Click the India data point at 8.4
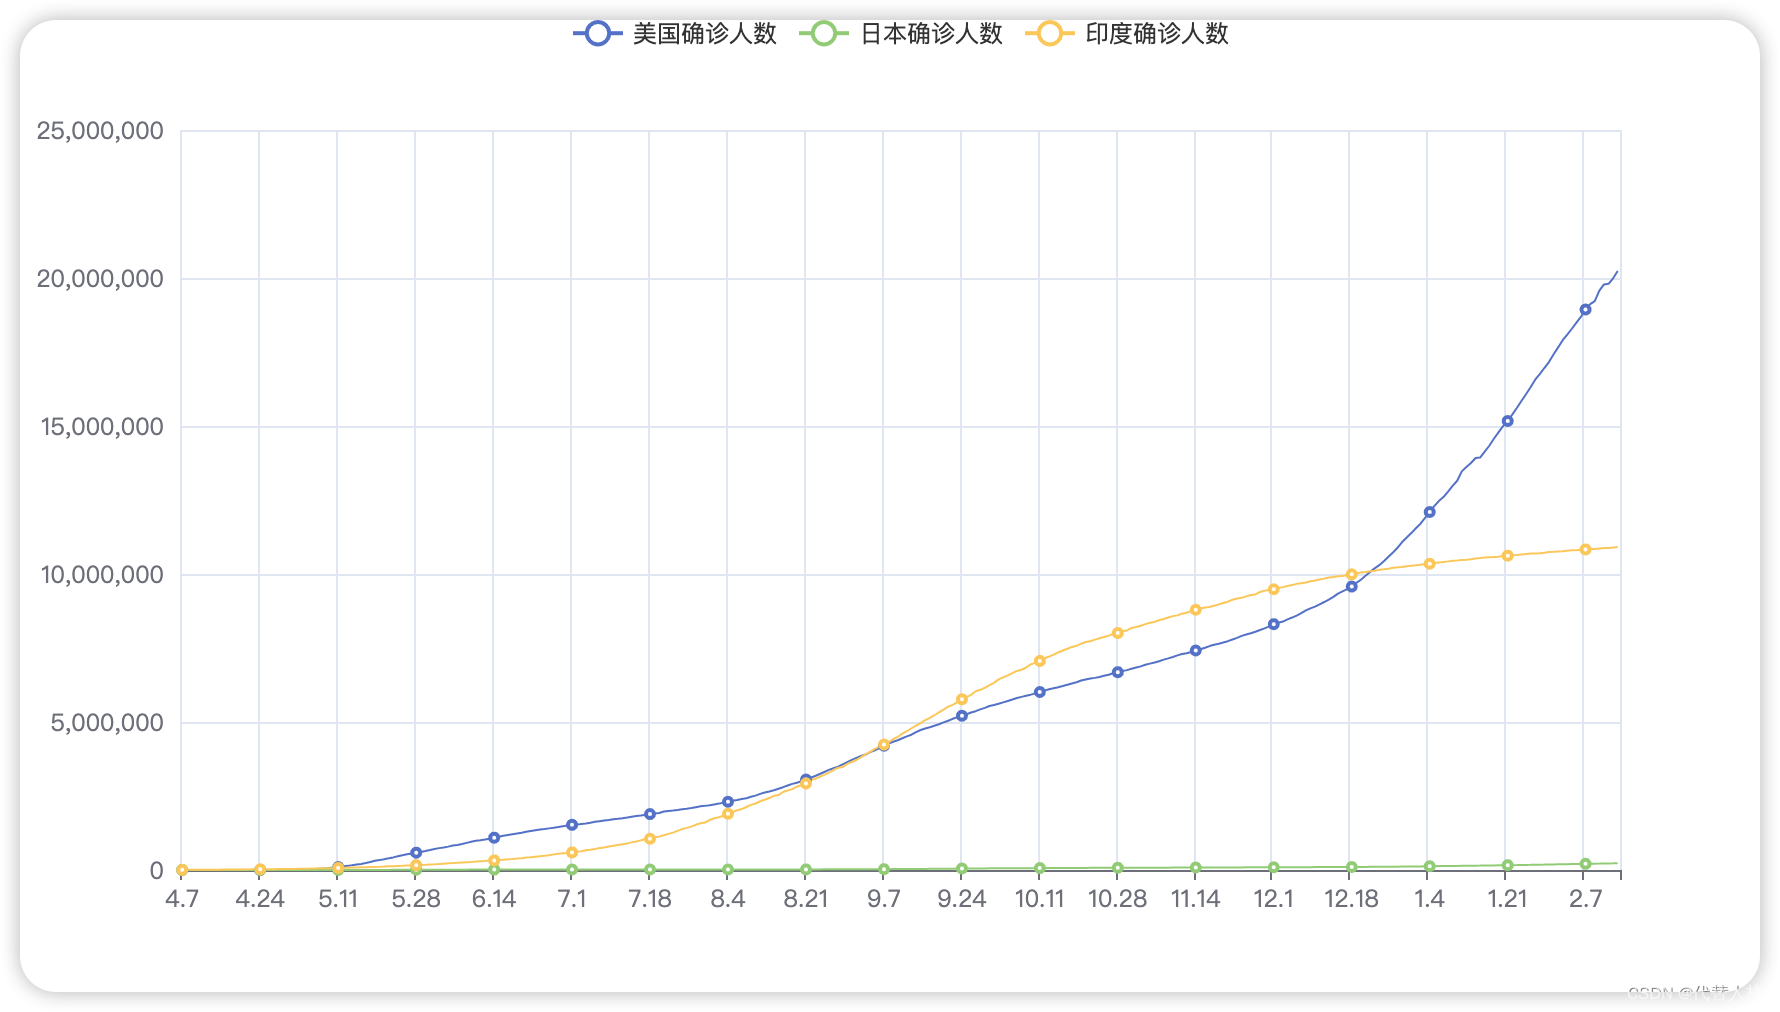The image size is (1780, 1012). (727, 814)
